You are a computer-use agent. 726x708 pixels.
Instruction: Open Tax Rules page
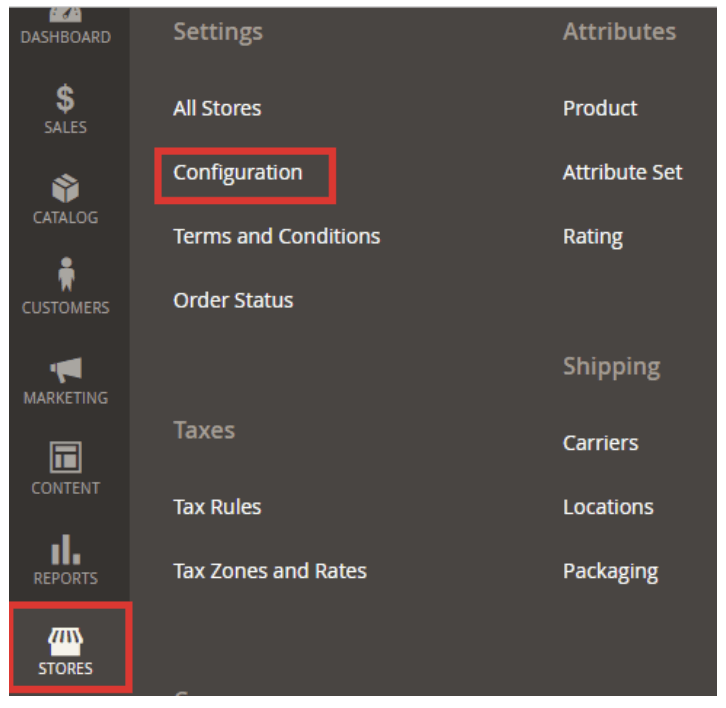click(217, 507)
